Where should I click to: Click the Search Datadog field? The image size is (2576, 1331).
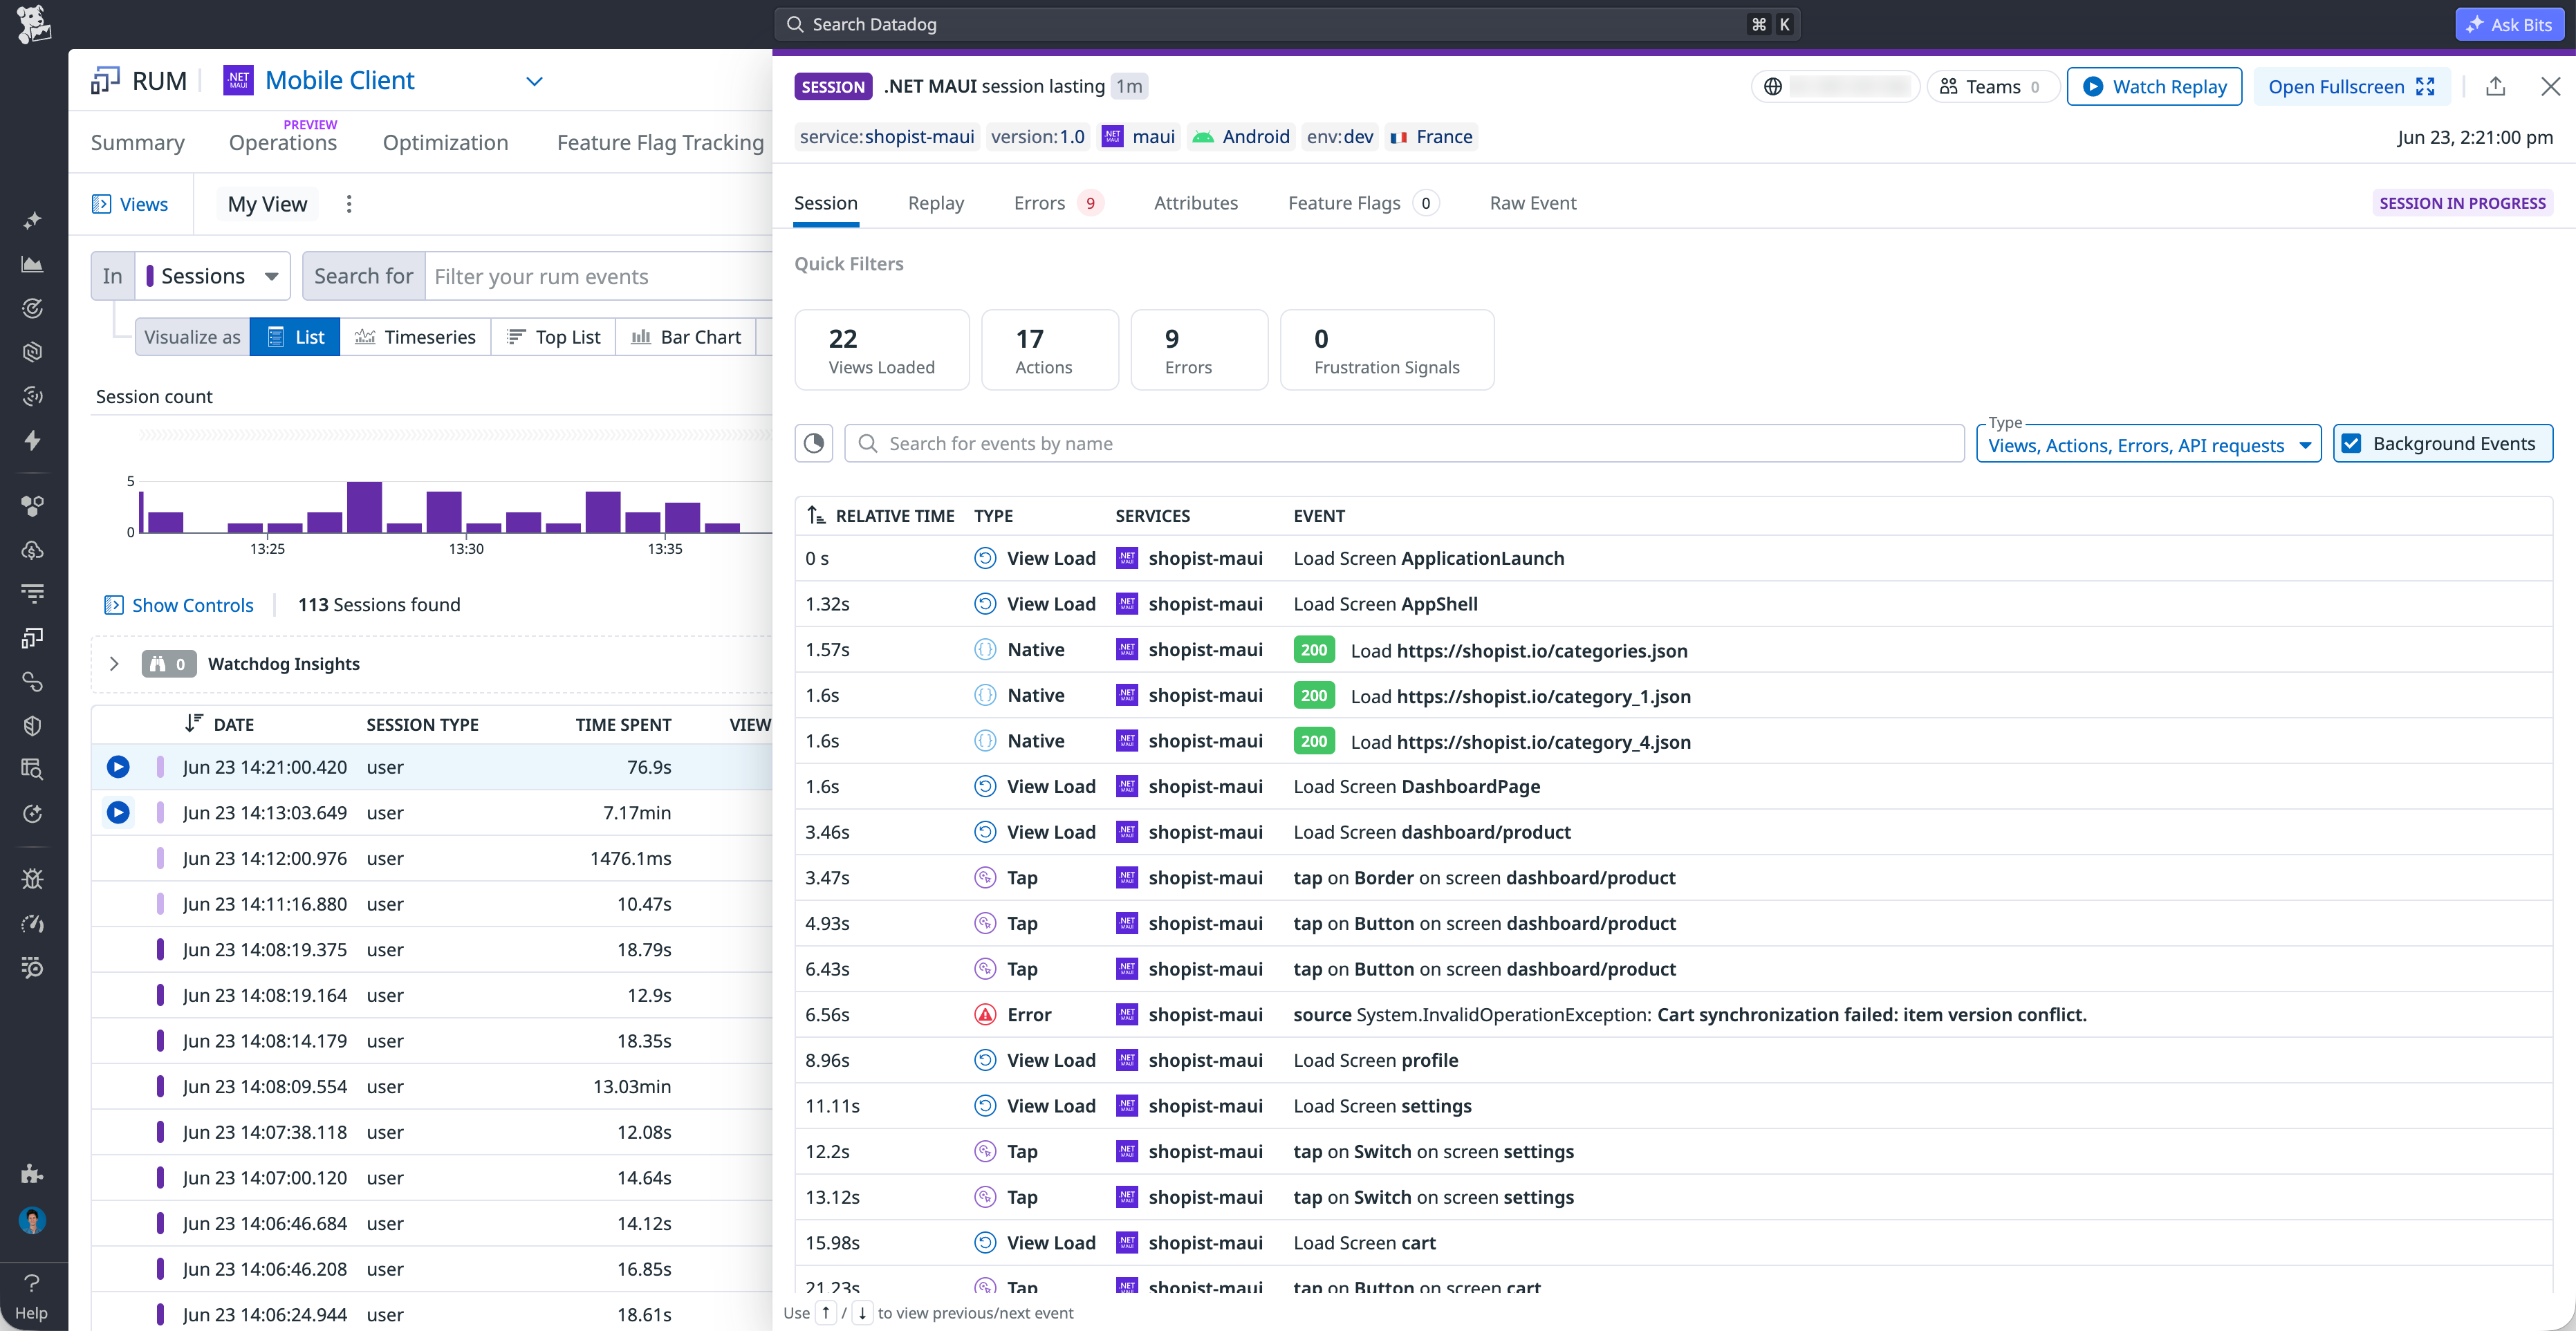pos(1288,24)
